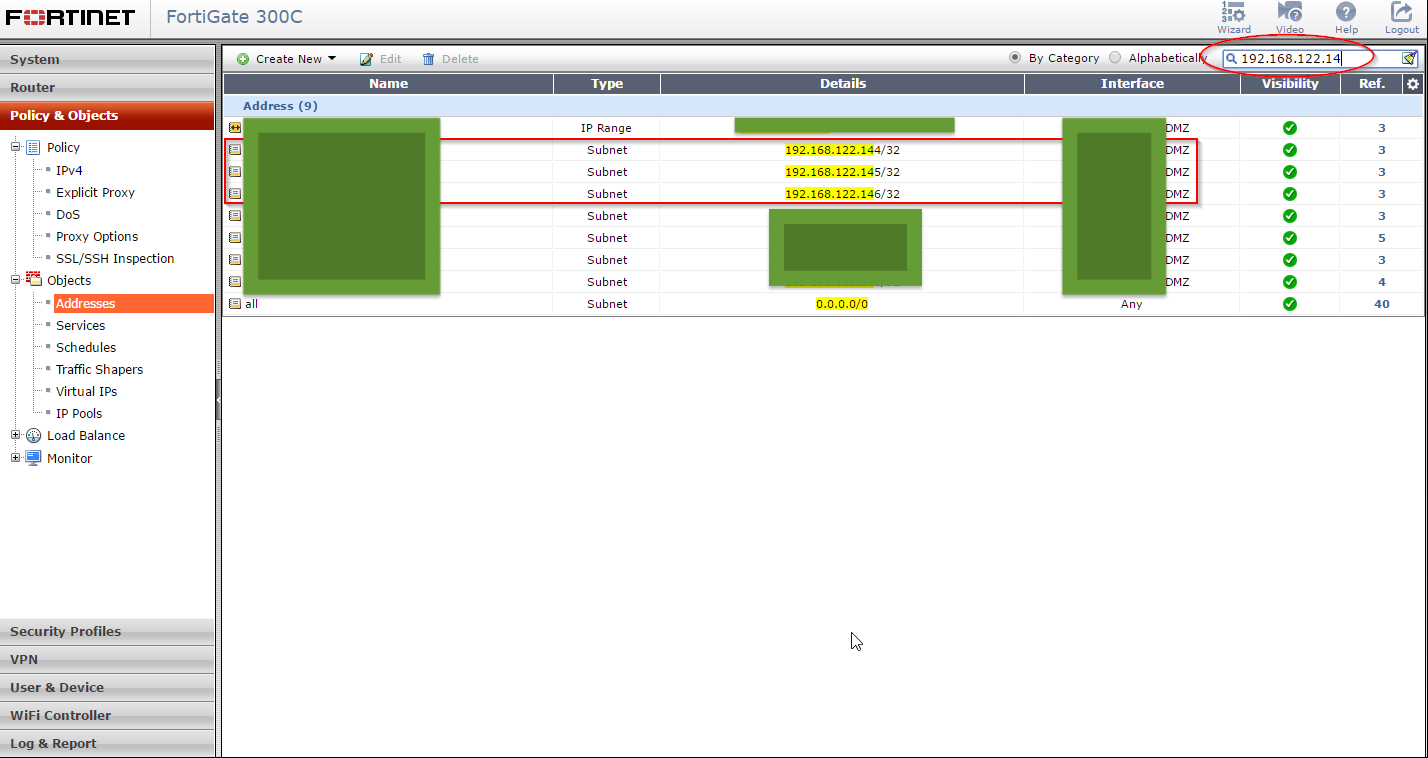Viewport: 1428px width, 758px height.
Task: Open the System menu section
Action: pos(107,60)
